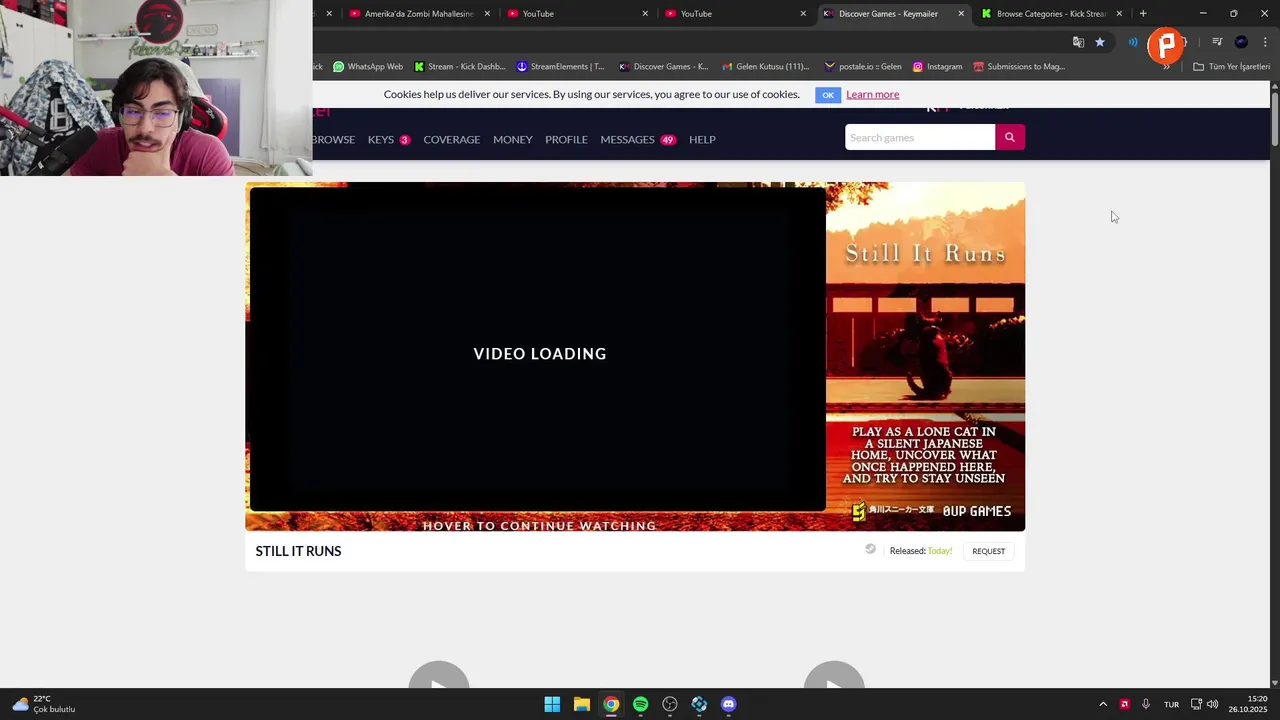This screenshot has width=1280, height=720.
Task: Click the REQUEST button for Still It Runs
Action: (x=988, y=551)
